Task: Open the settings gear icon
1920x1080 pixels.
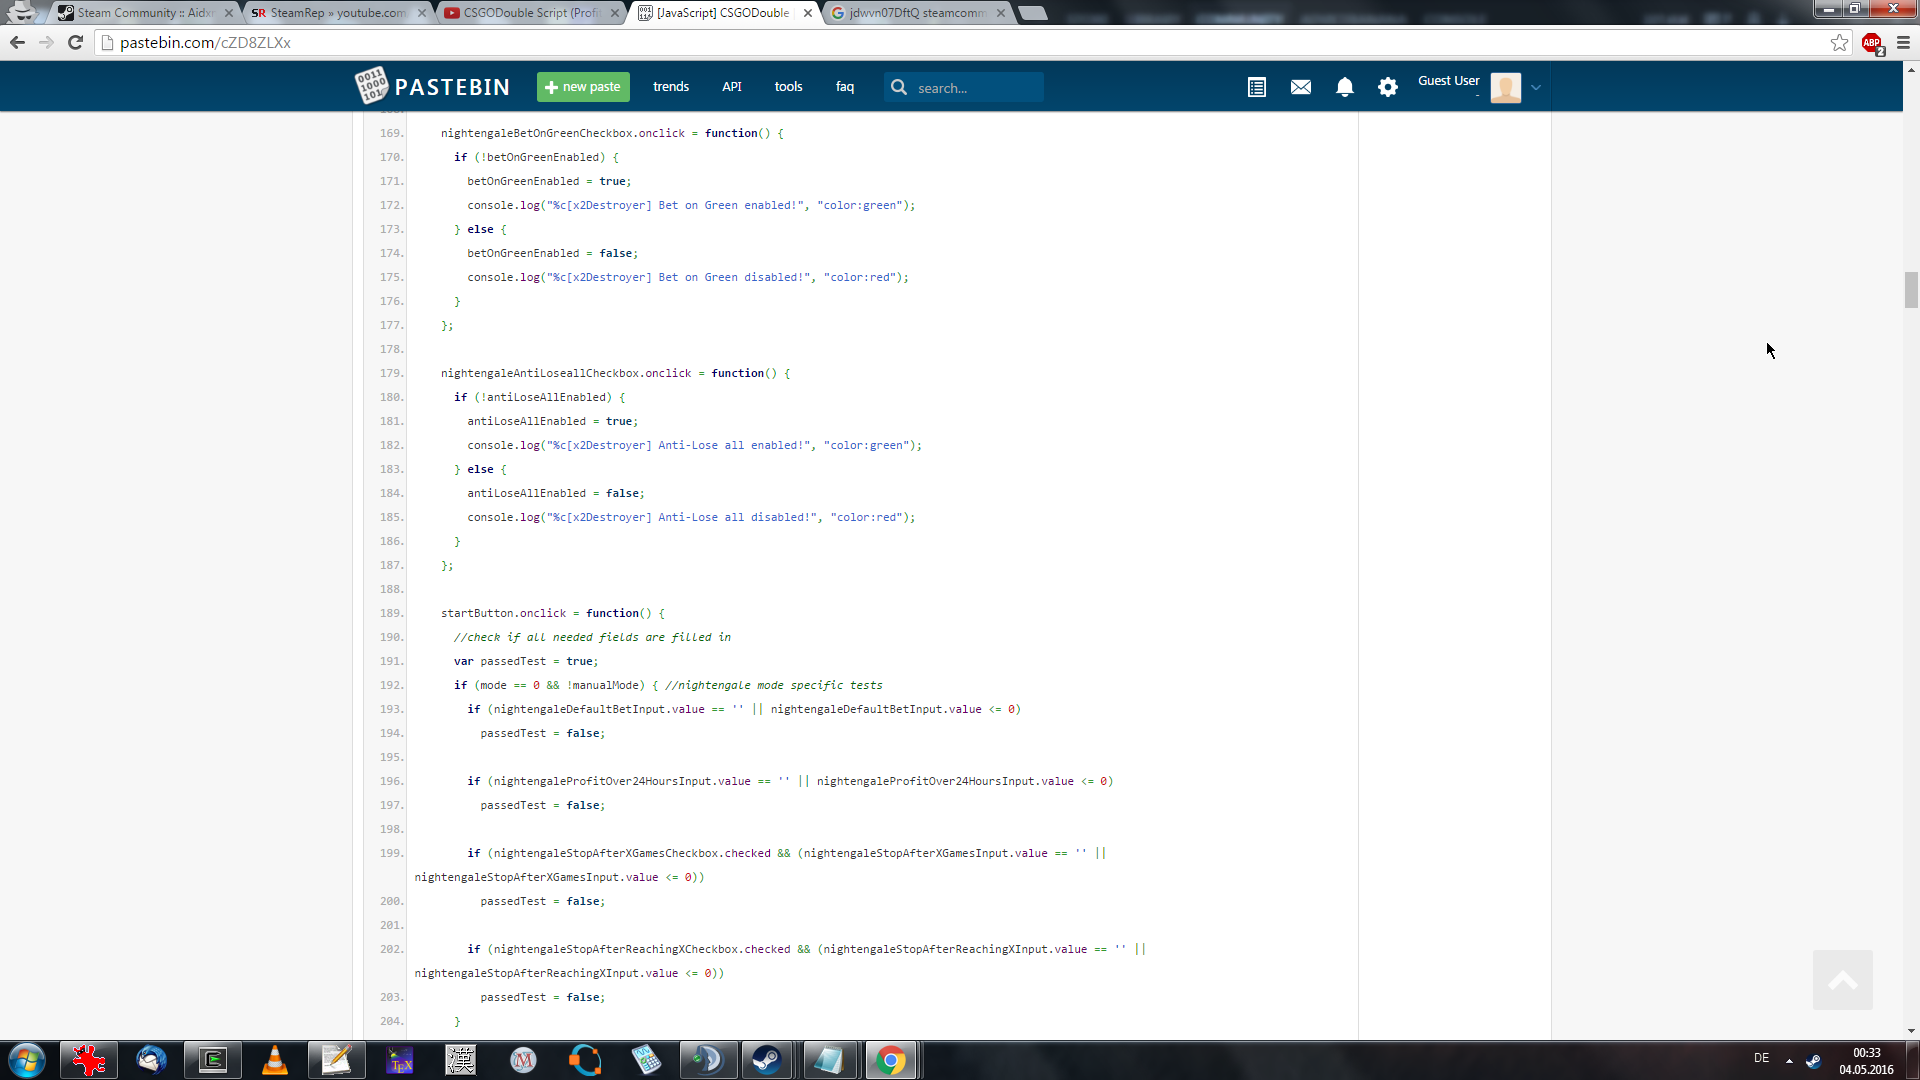Action: point(1388,87)
